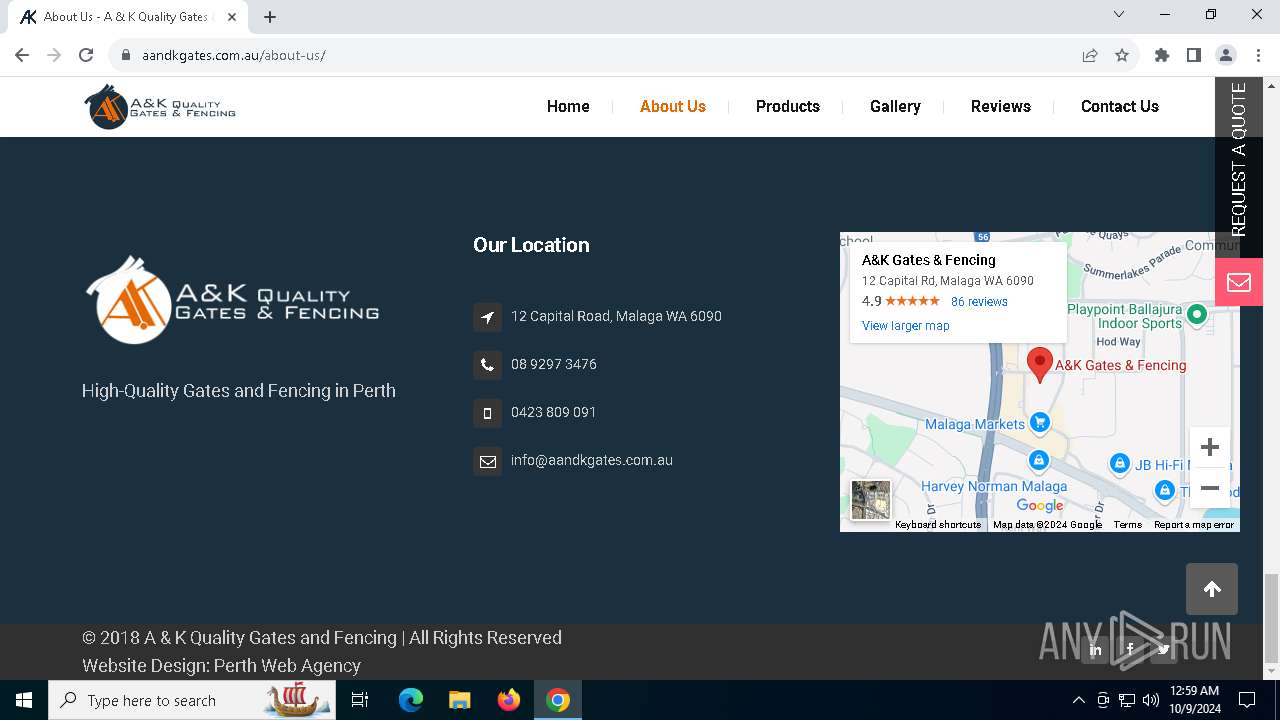Click Perth Web Agency link
The width and height of the screenshot is (1280, 720).
288,666
